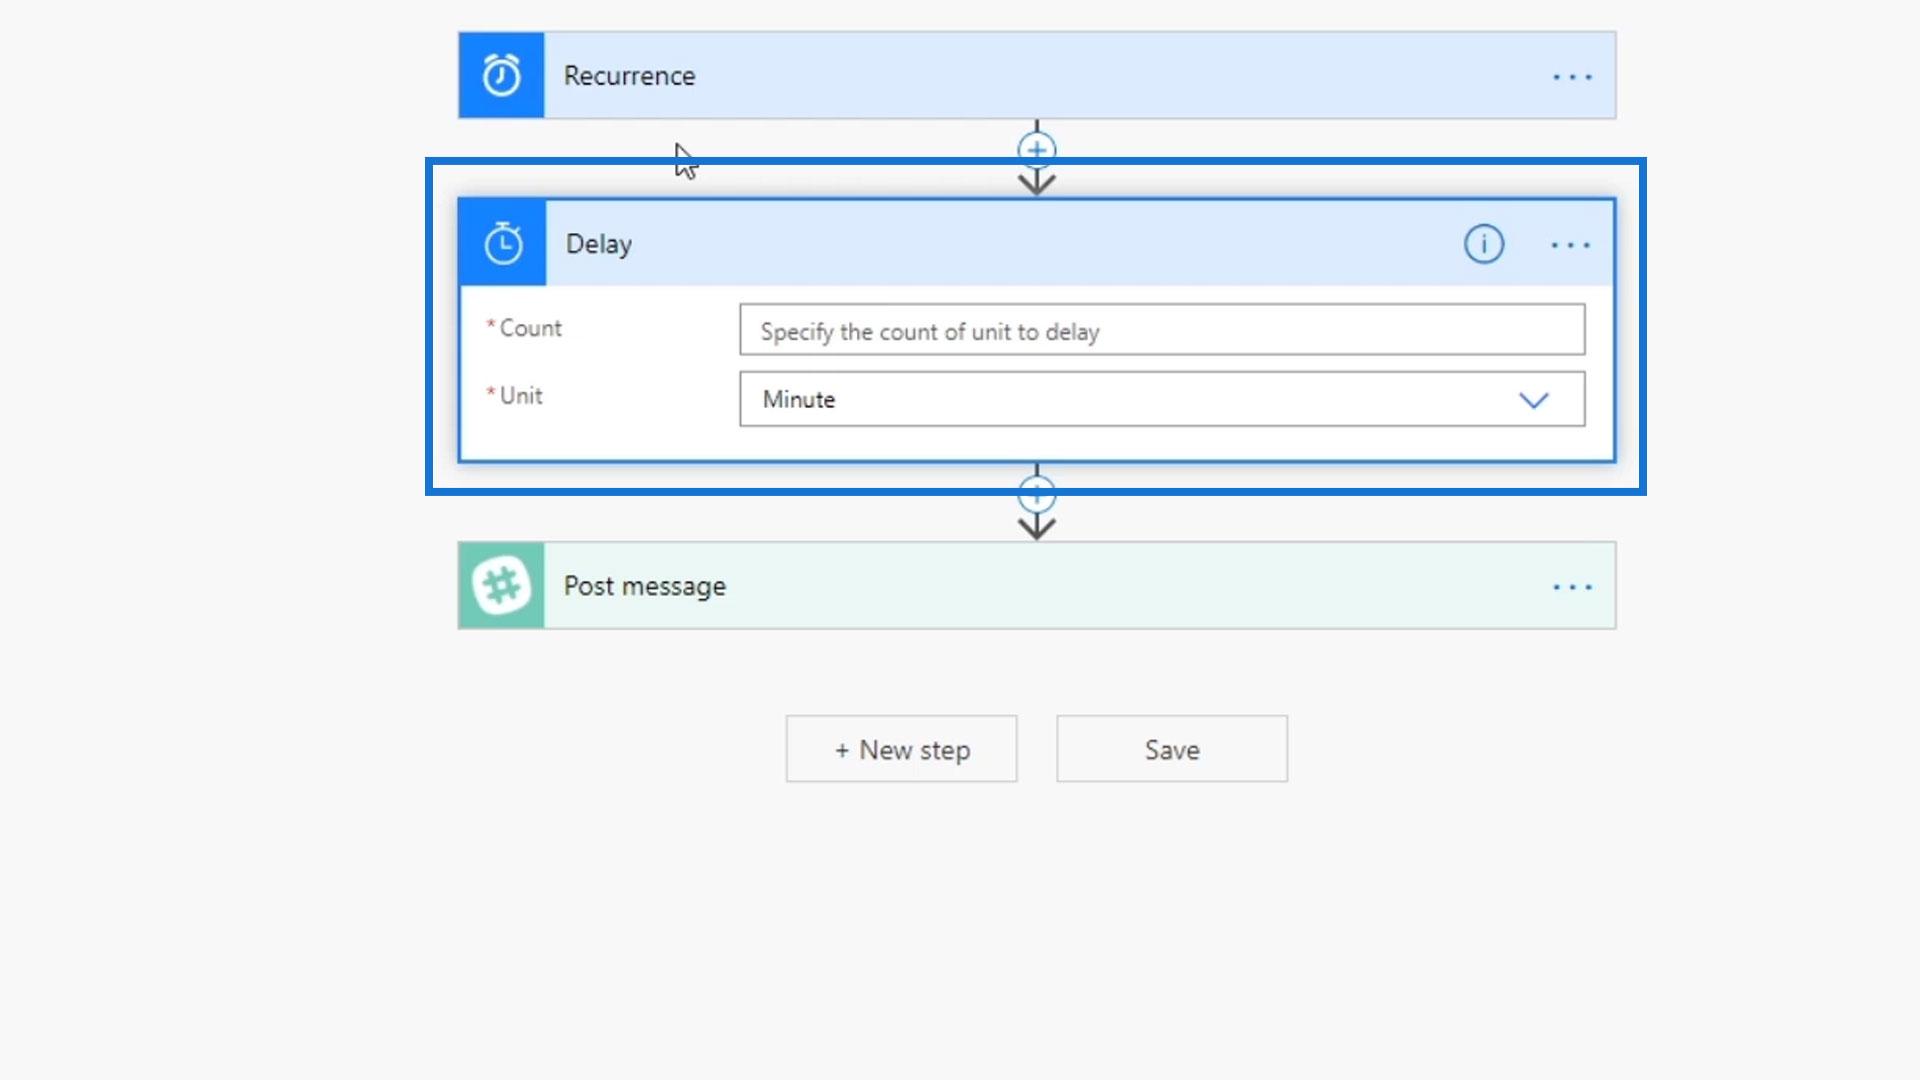Add a step between Delay and Post message
1920x1080 pixels.
point(1036,493)
